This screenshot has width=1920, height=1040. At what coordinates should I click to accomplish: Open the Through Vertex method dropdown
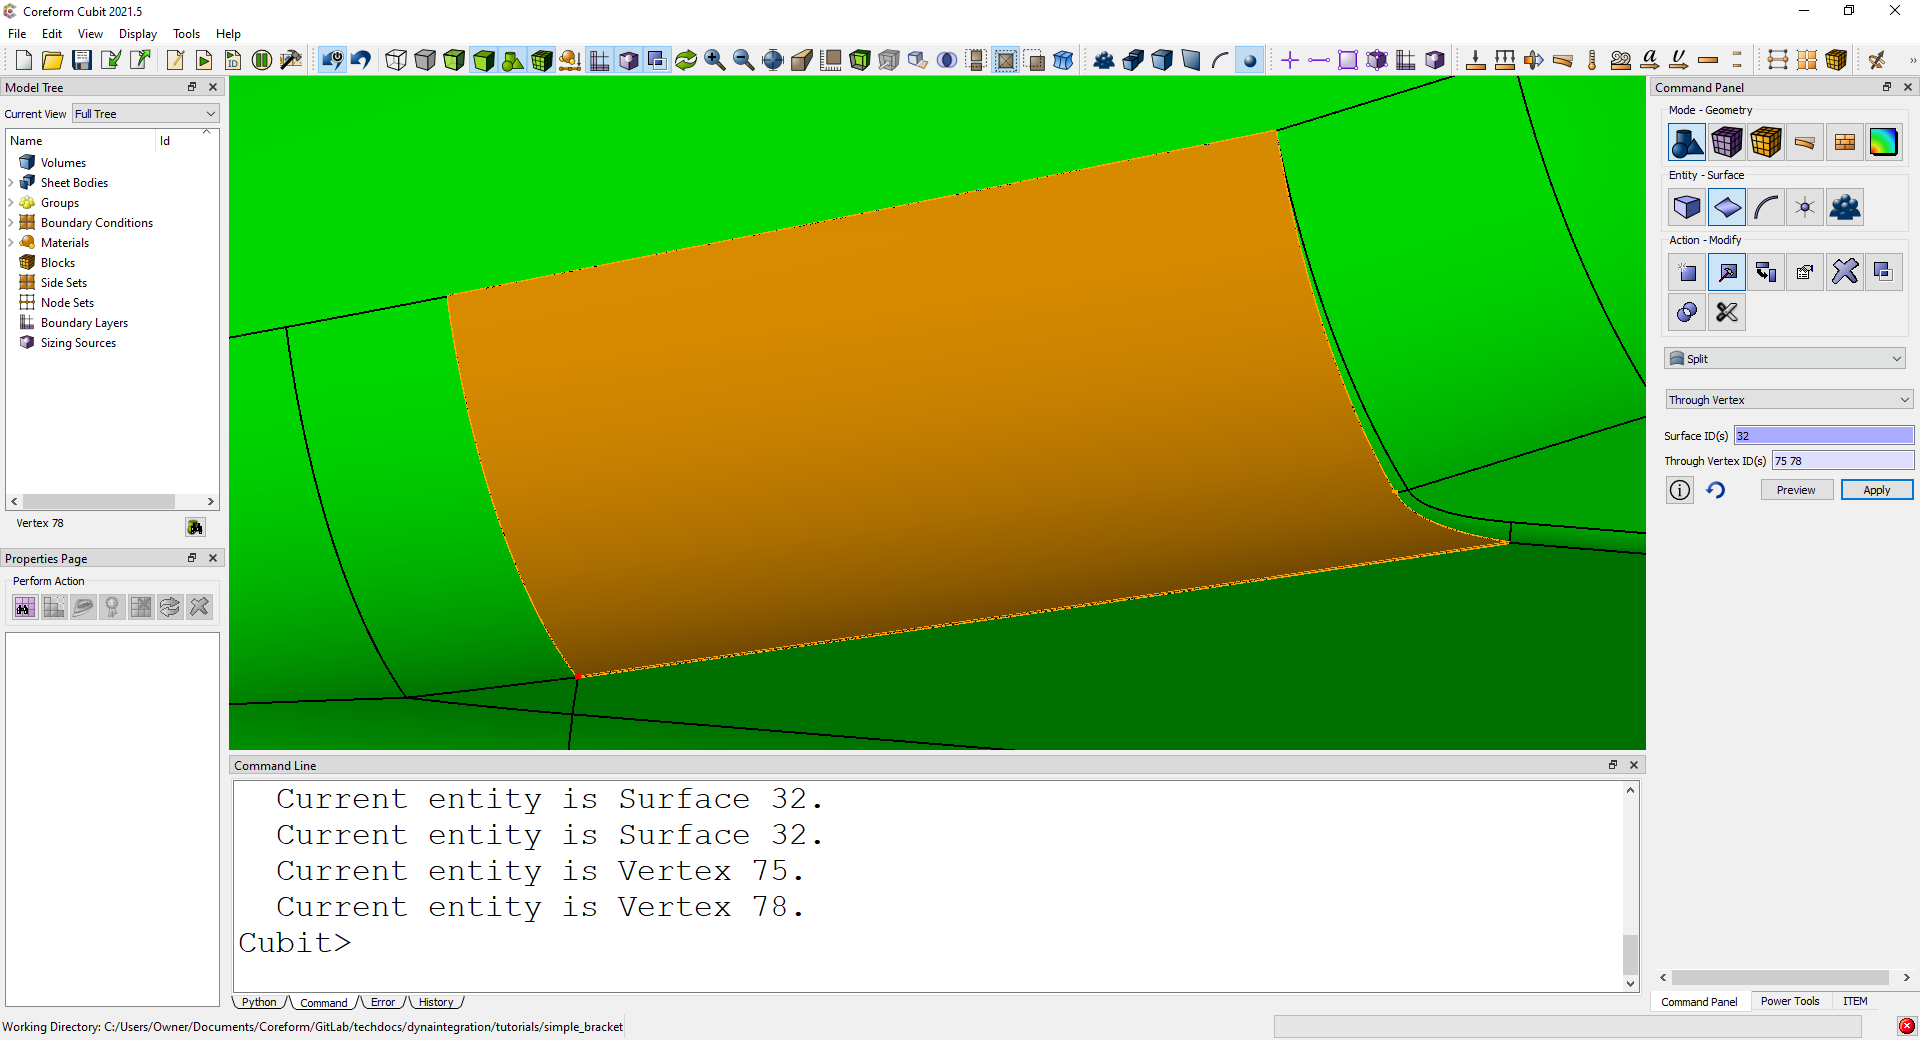(x=1788, y=400)
